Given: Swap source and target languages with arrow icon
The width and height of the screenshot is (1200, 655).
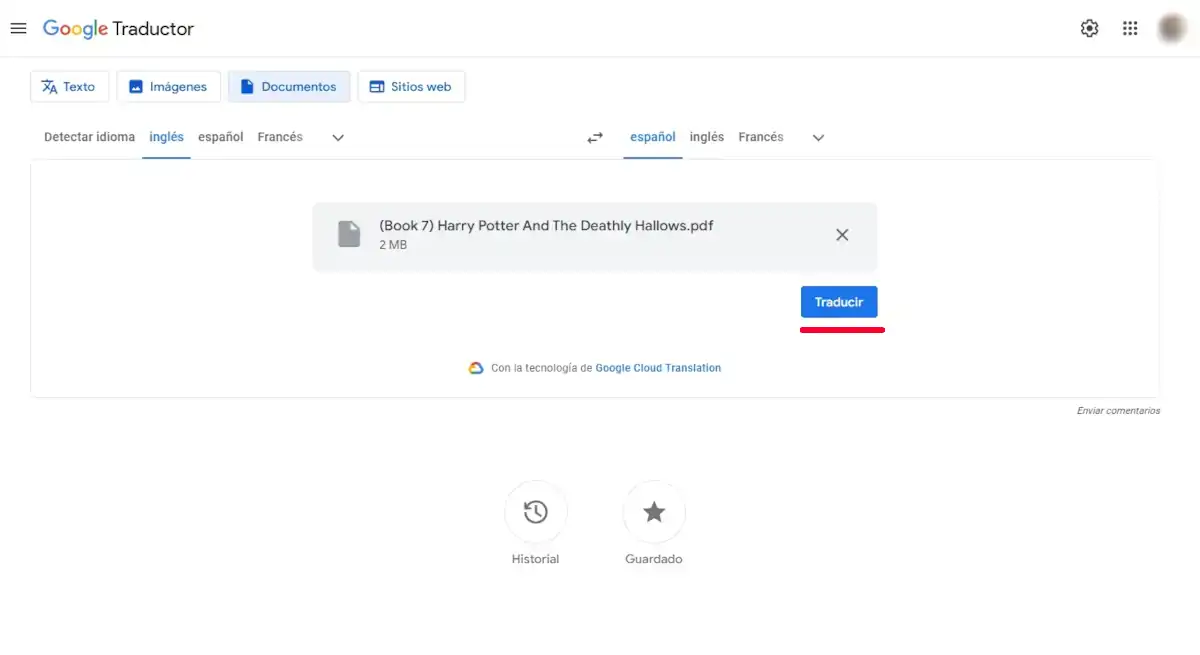Looking at the screenshot, I should tap(595, 137).
